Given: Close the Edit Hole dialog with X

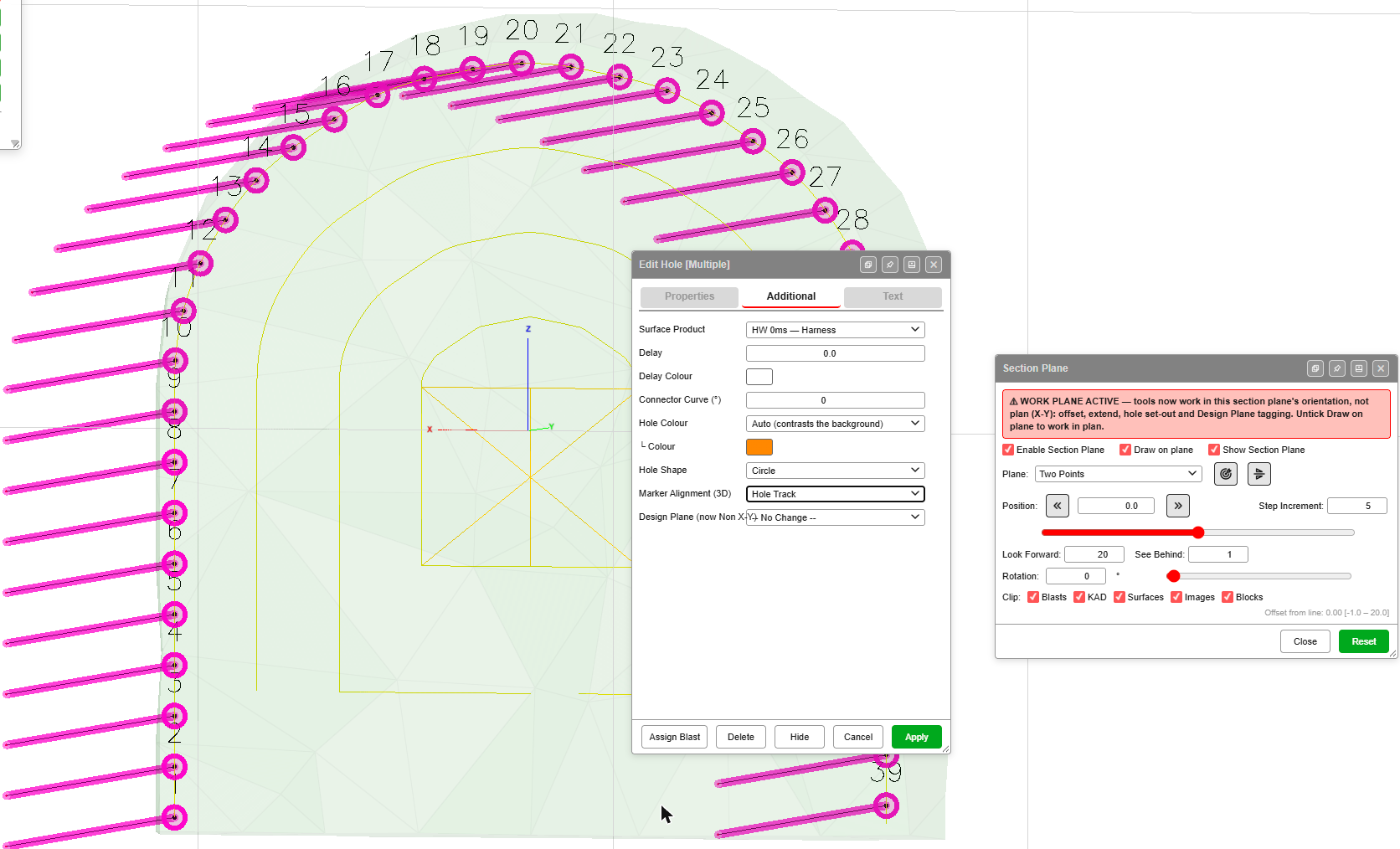Looking at the screenshot, I should (933, 265).
